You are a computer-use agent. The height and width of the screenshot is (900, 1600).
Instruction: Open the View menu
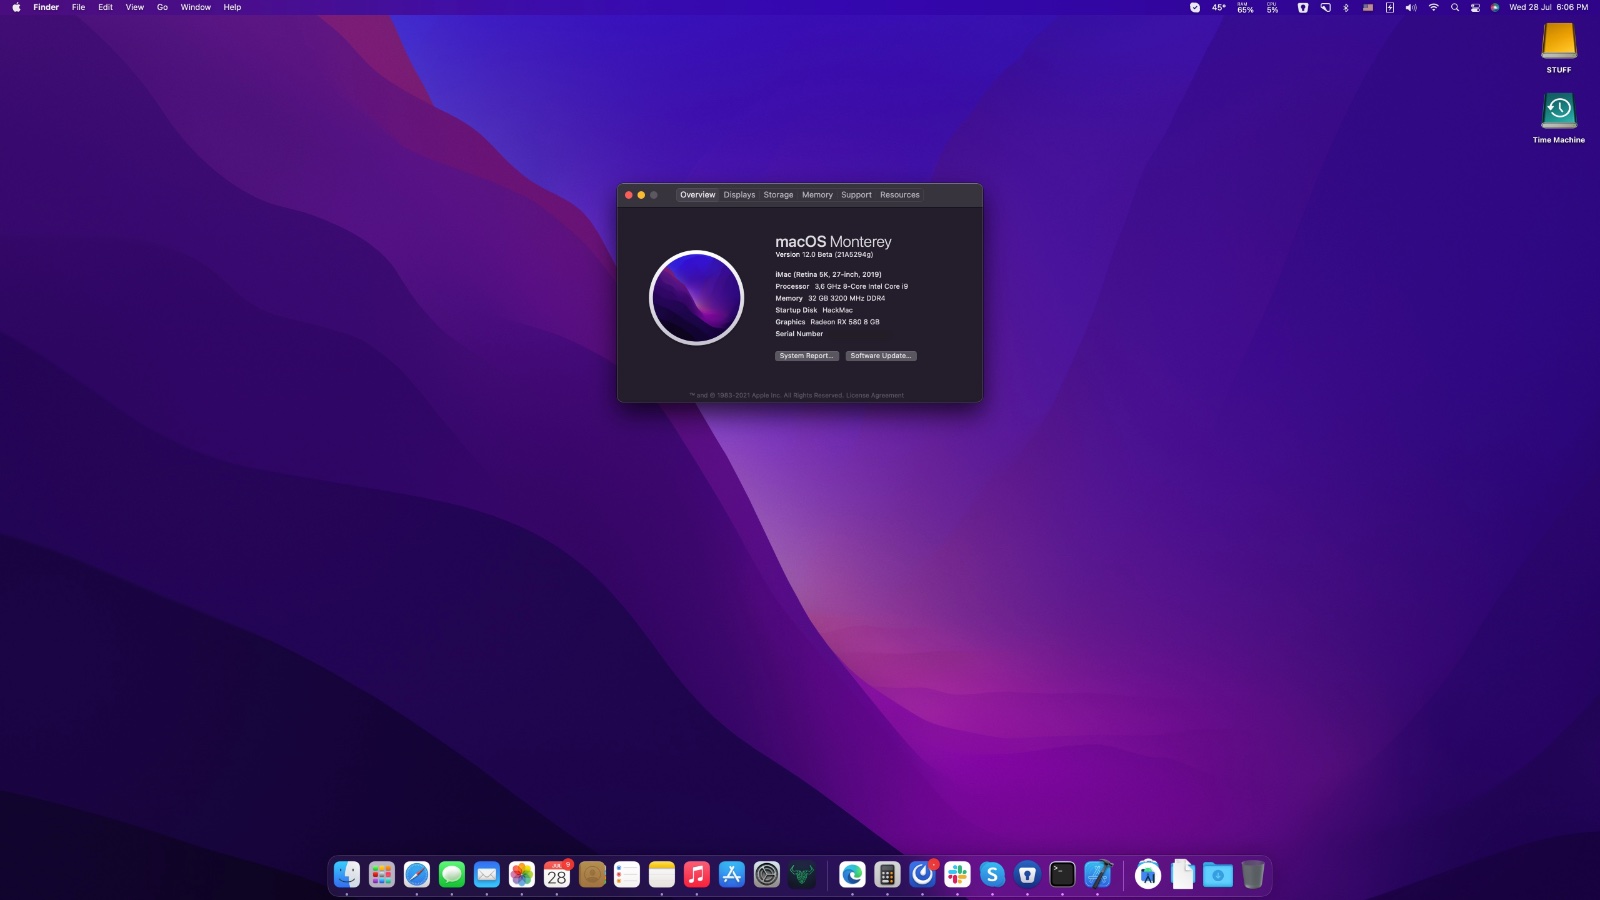click(x=134, y=7)
